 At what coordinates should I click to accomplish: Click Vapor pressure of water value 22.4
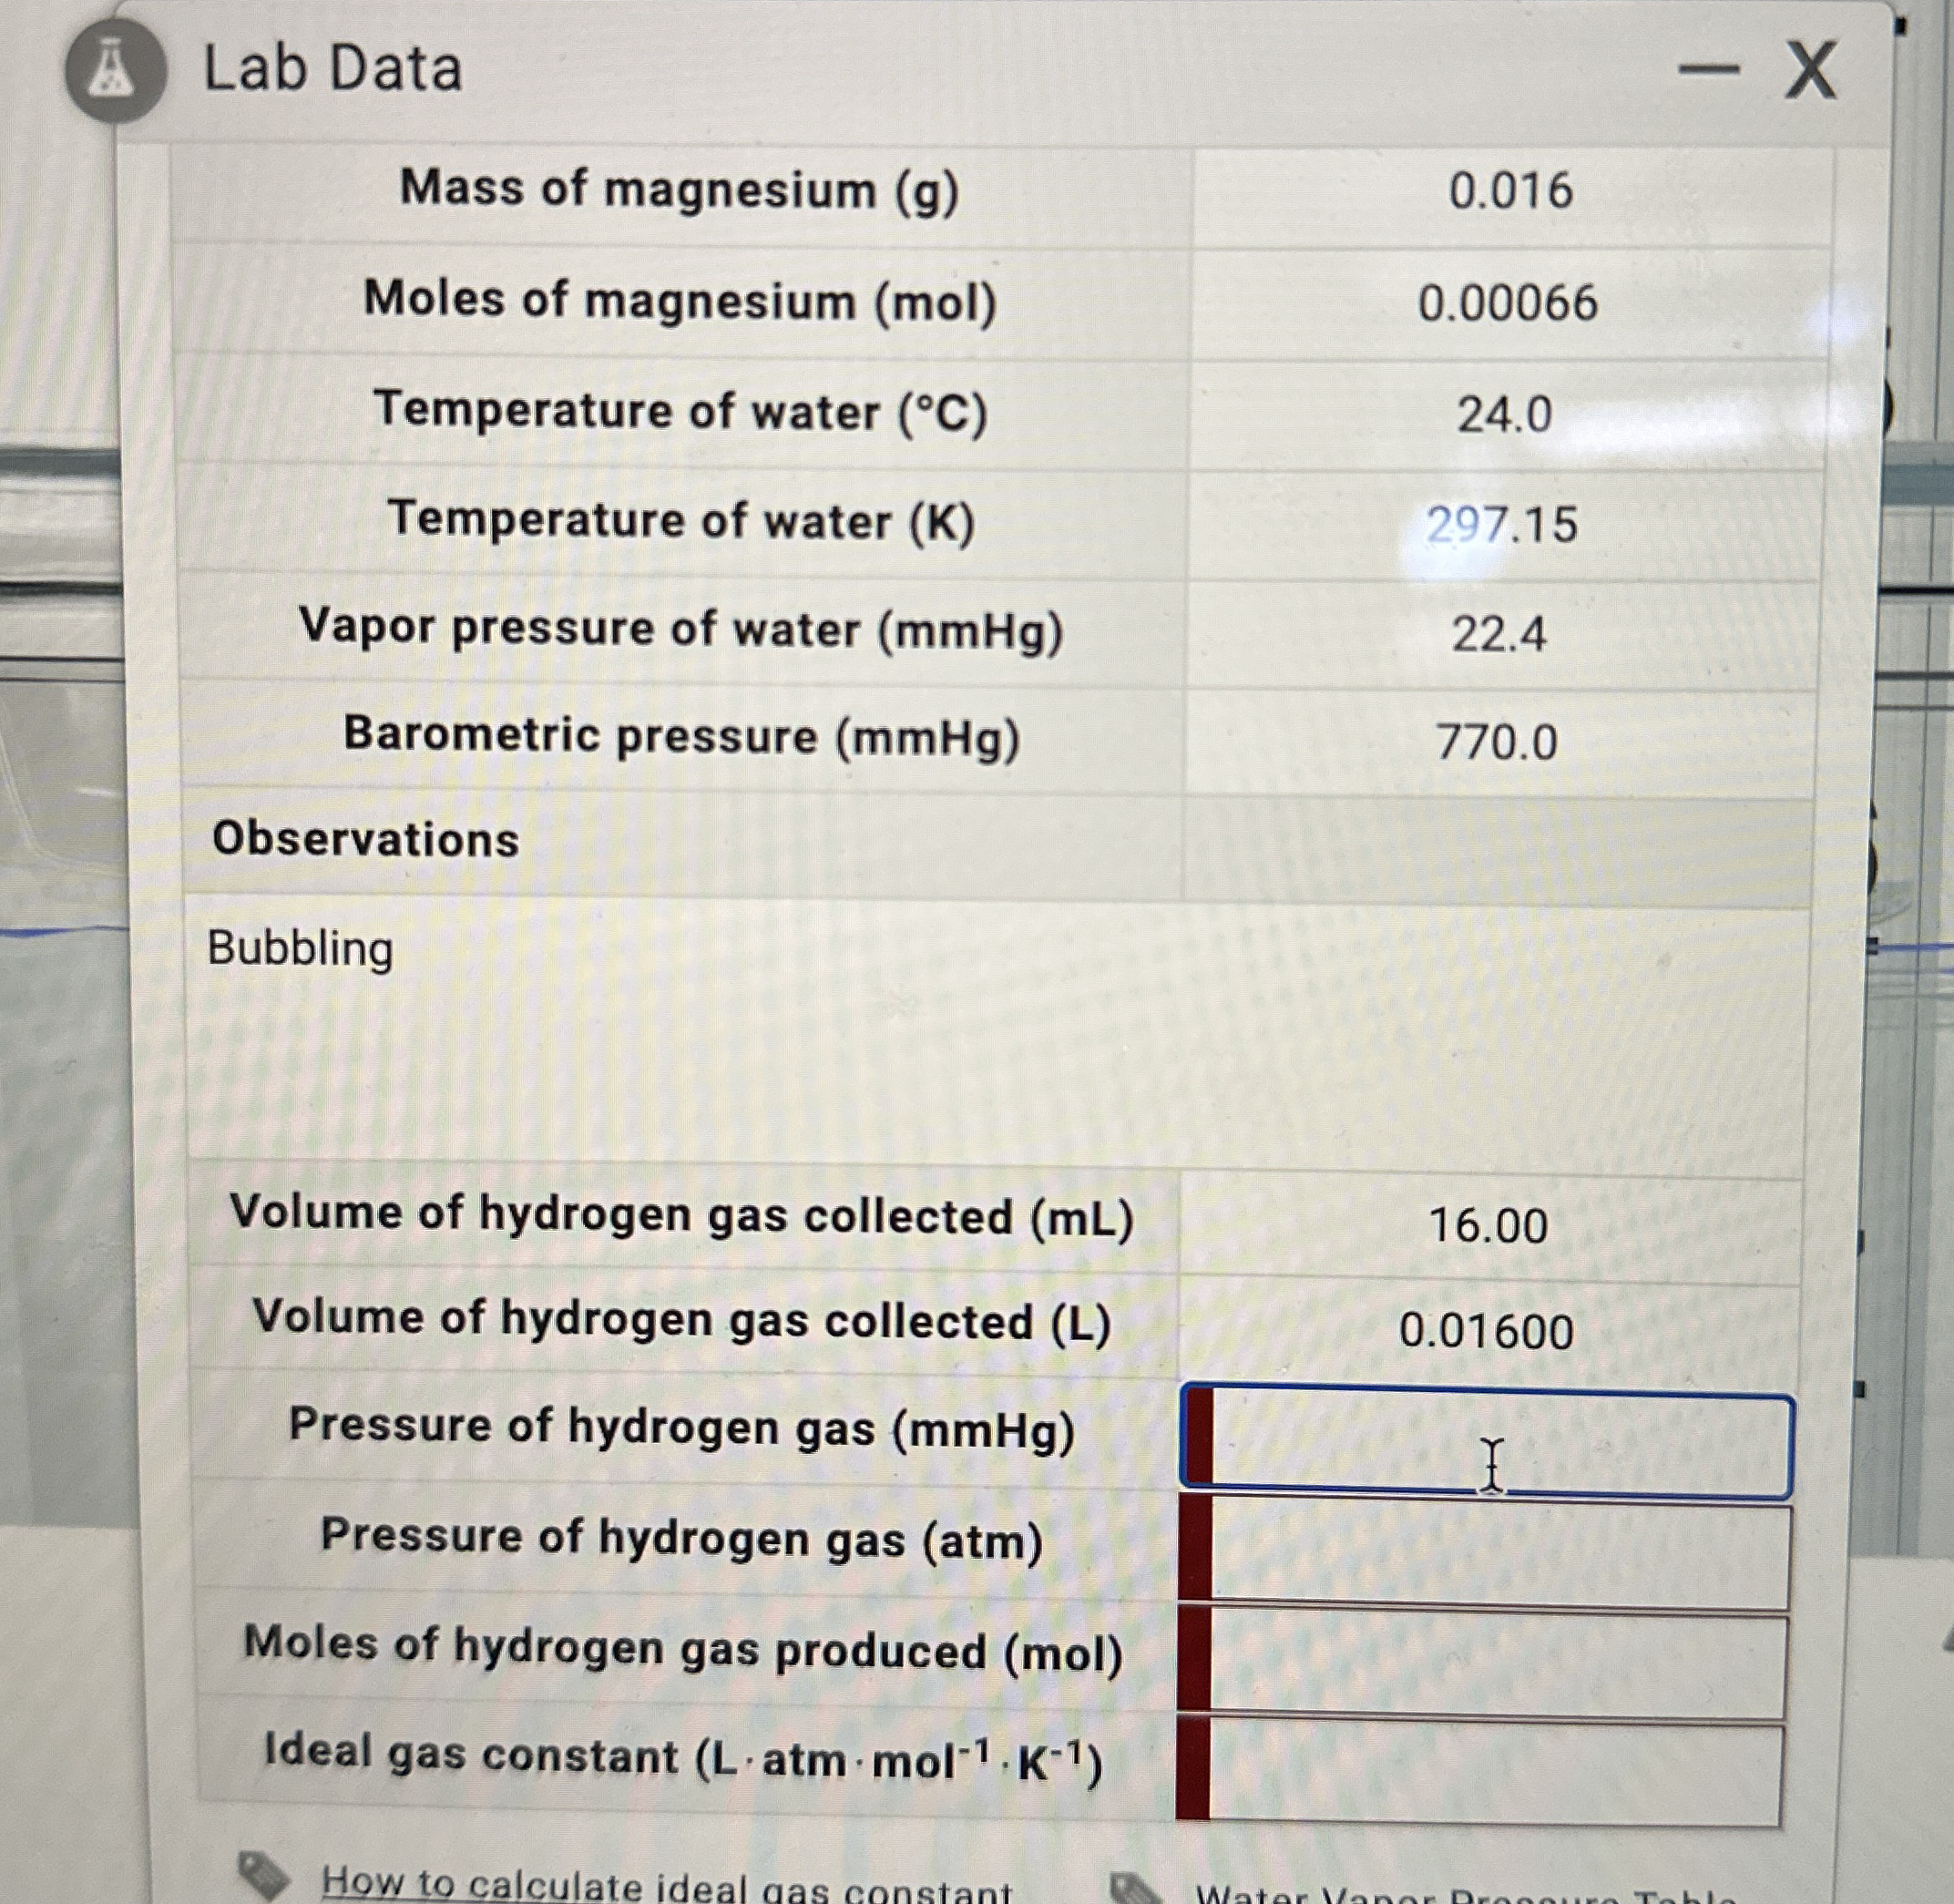coord(1499,635)
